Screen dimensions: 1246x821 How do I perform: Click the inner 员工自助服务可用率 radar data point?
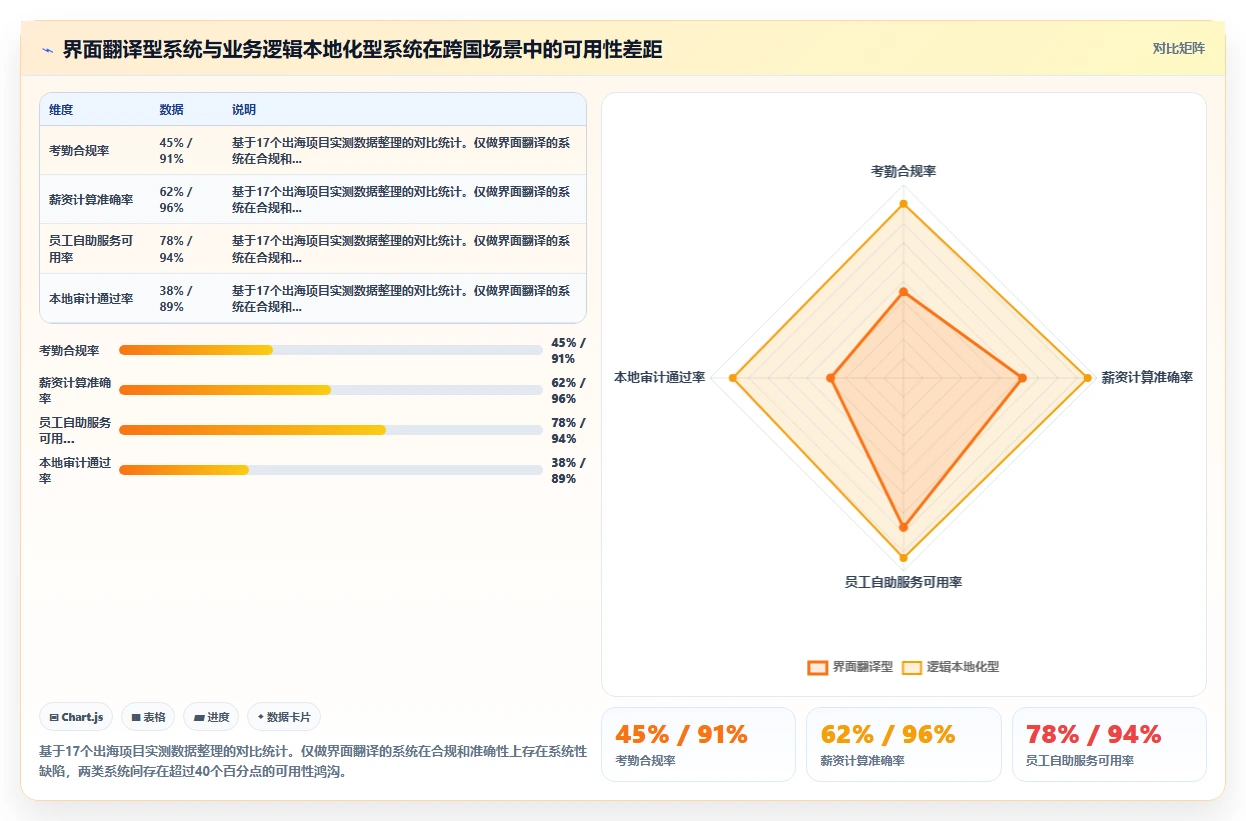coord(903,527)
